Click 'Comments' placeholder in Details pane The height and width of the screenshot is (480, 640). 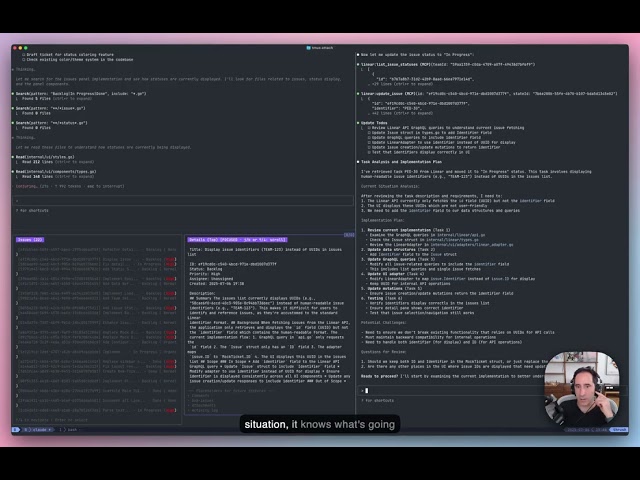point(200,396)
